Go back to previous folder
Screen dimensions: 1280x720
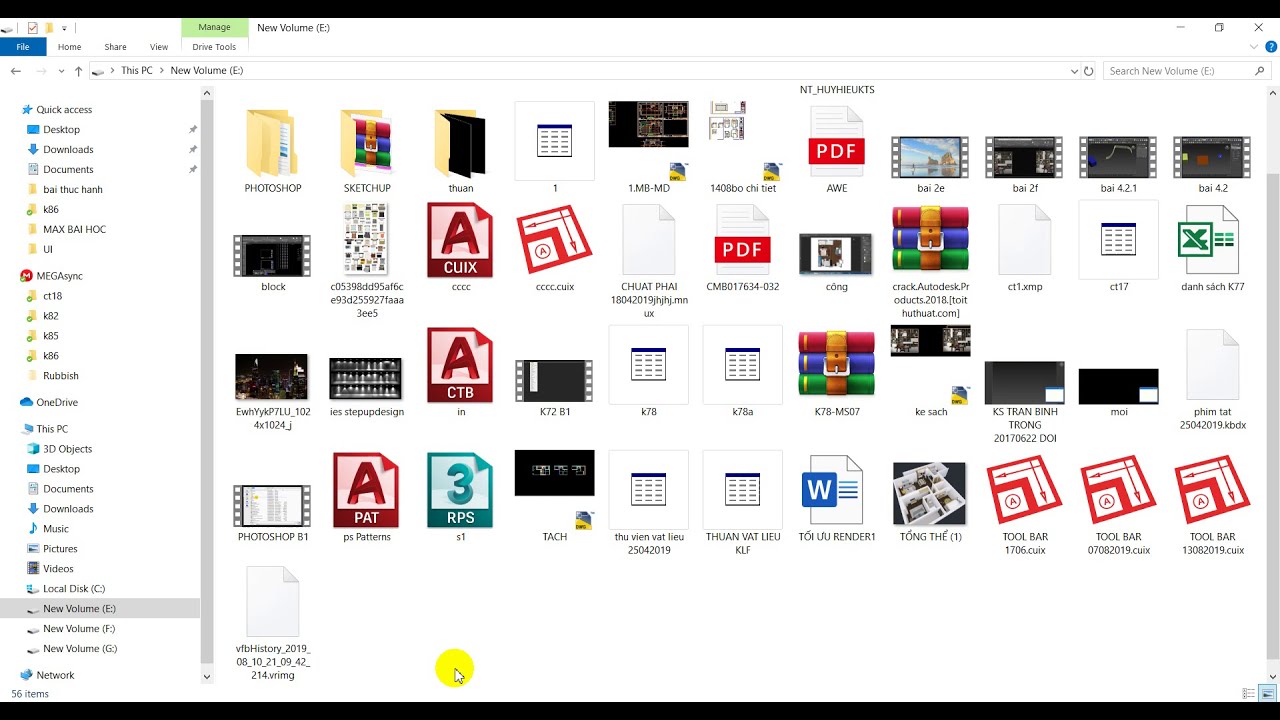click(16, 71)
